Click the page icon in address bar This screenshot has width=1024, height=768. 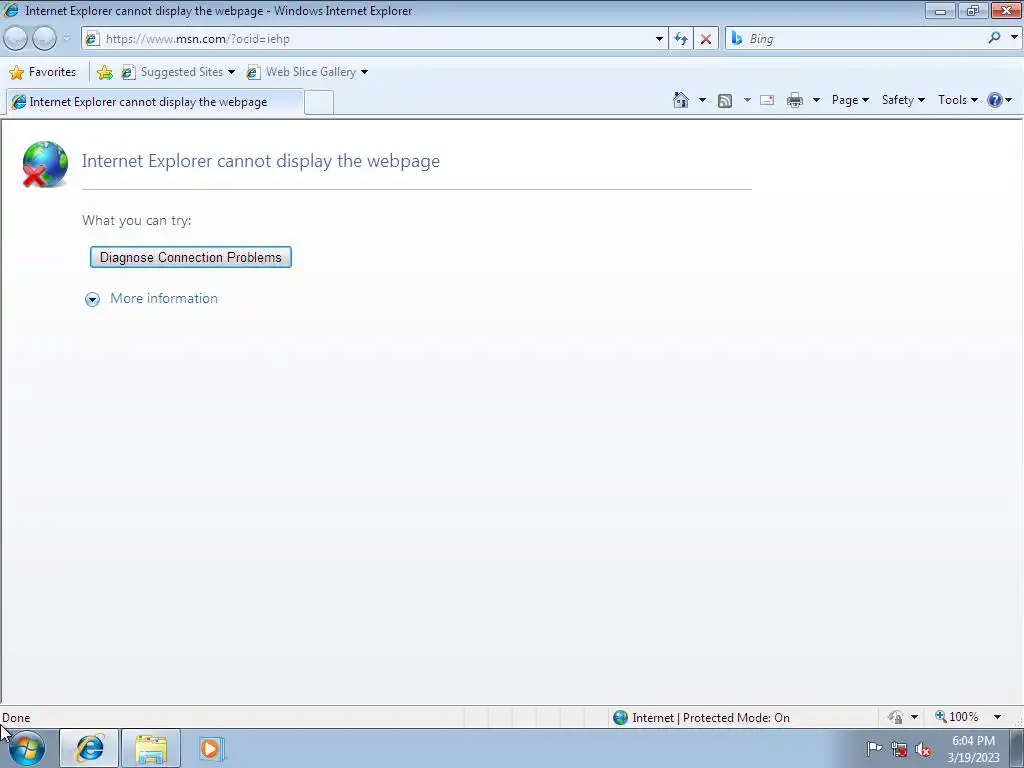pos(92,39)
